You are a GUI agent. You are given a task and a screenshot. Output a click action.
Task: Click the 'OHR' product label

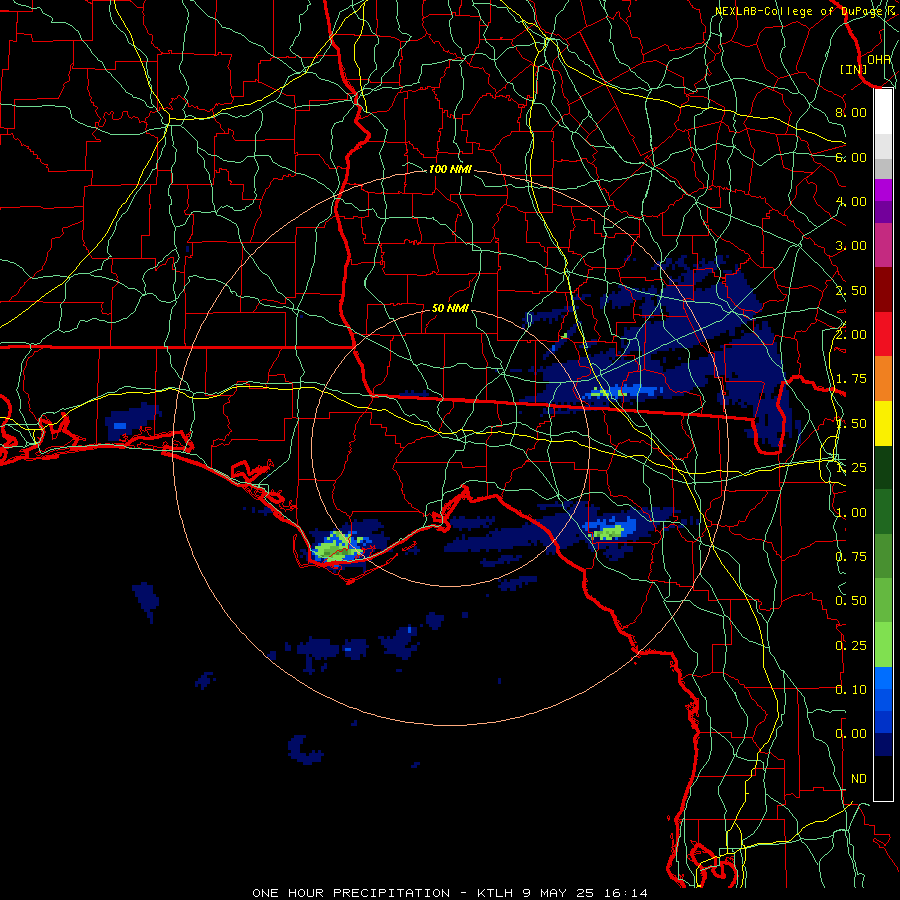tap(878, 59)
